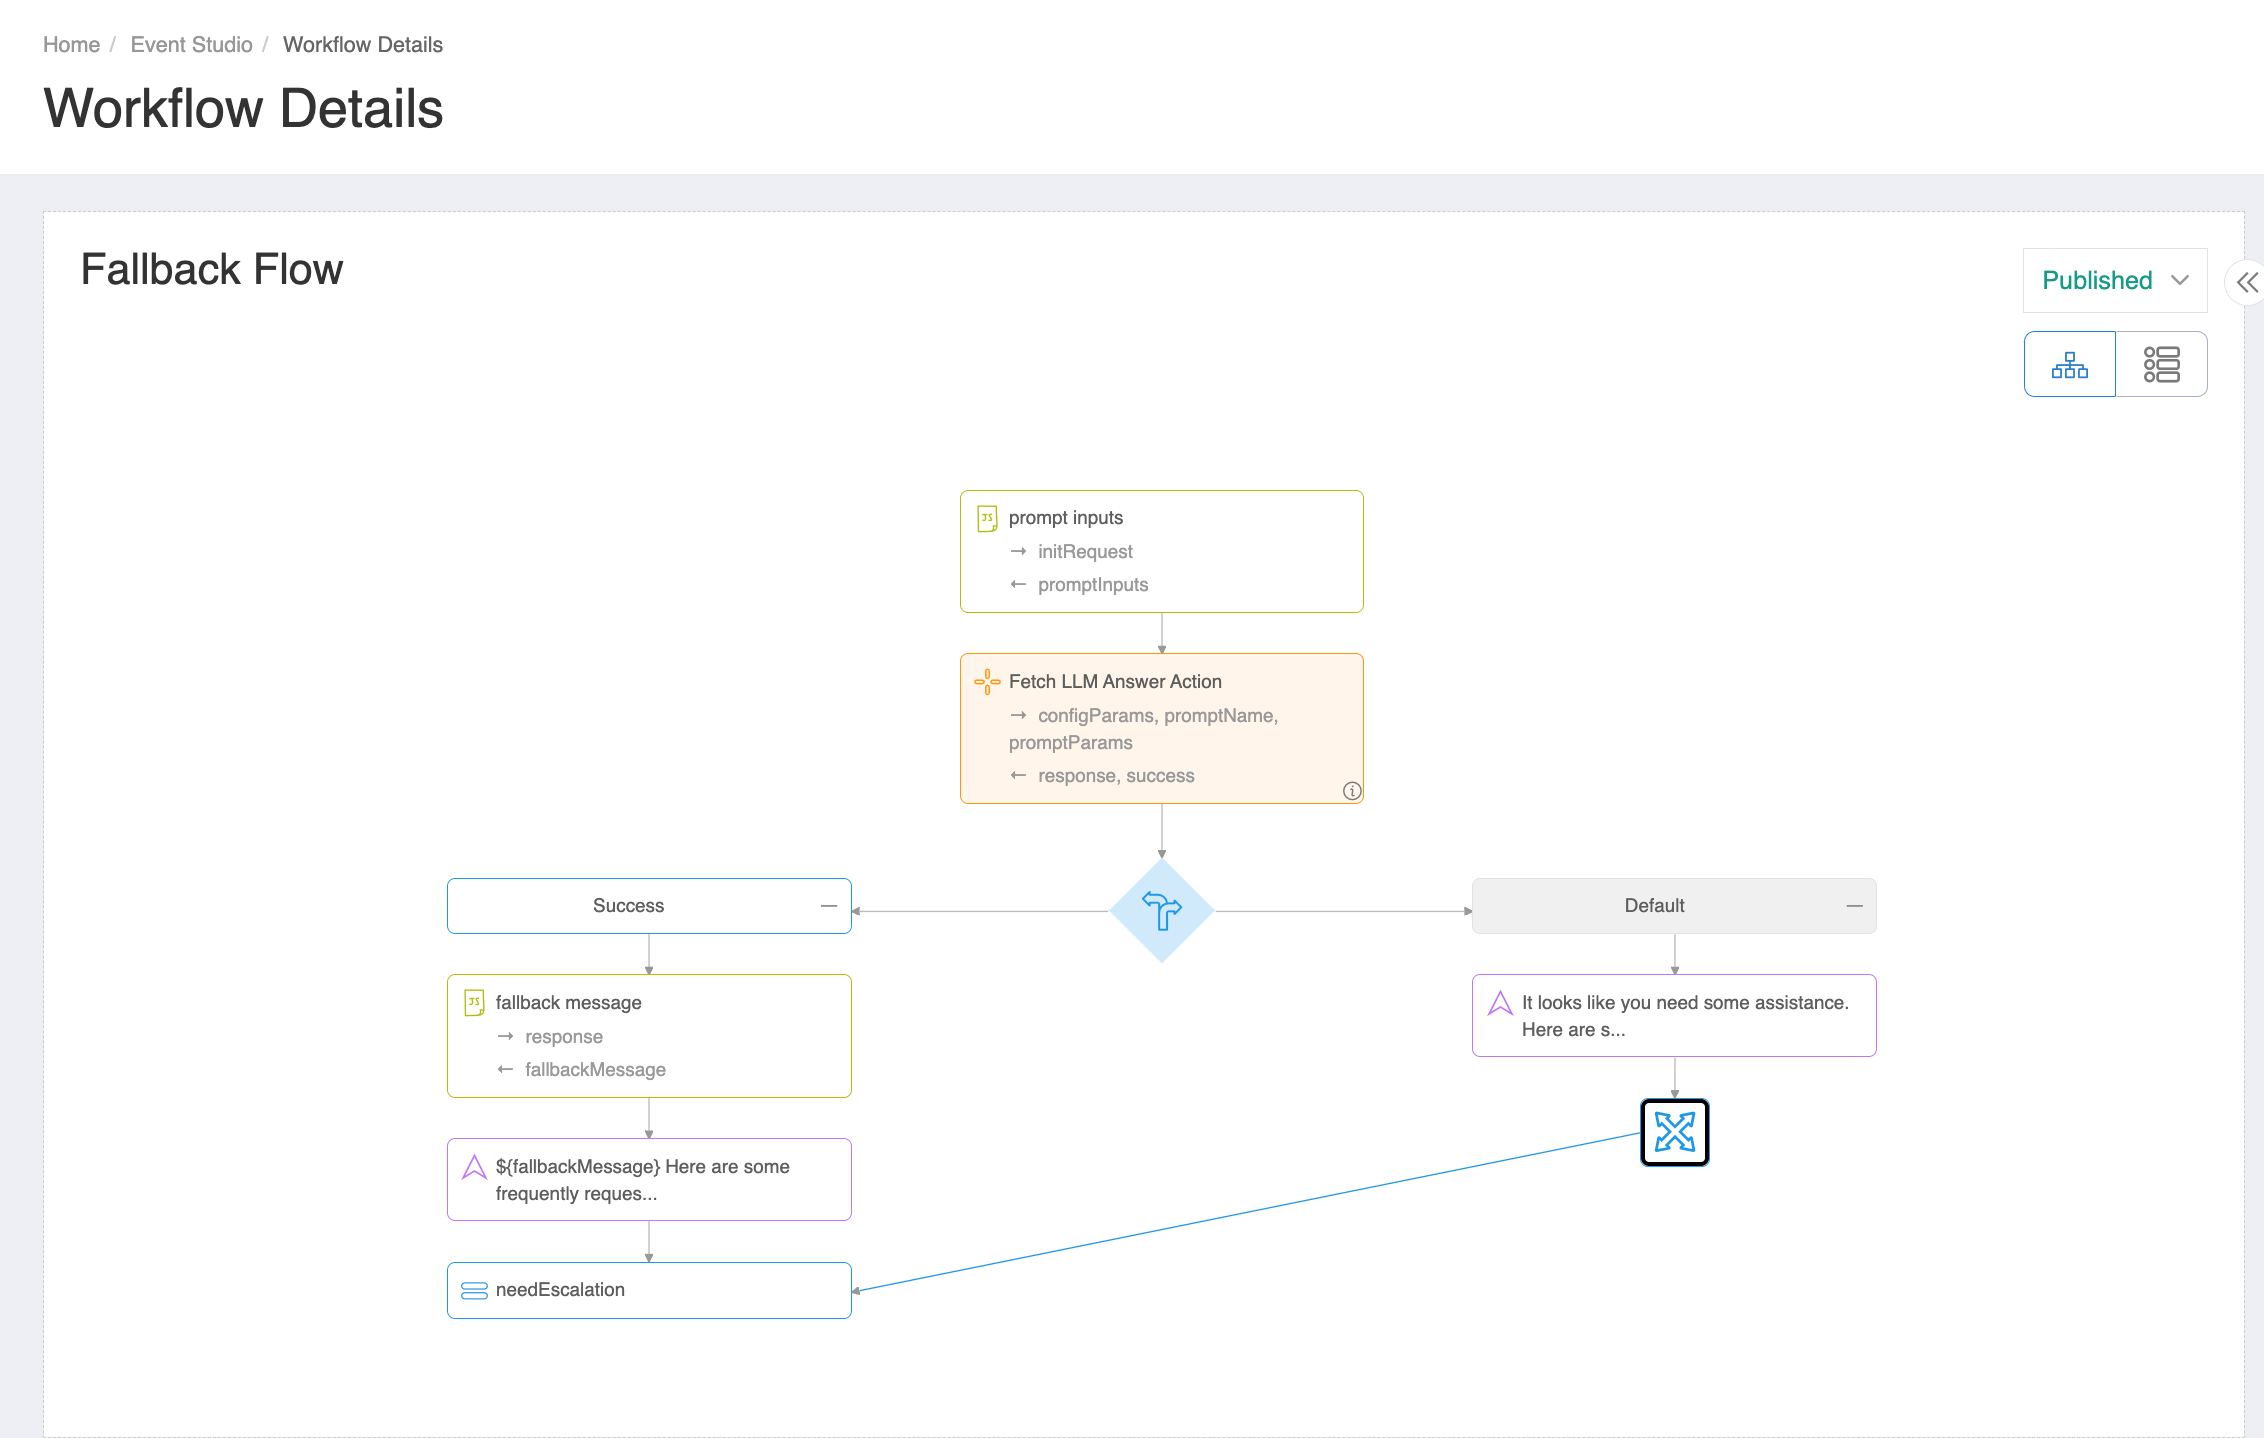Select the prompt inputs node
The image size is (2264, 1438).
click(x=1161, y=551)
